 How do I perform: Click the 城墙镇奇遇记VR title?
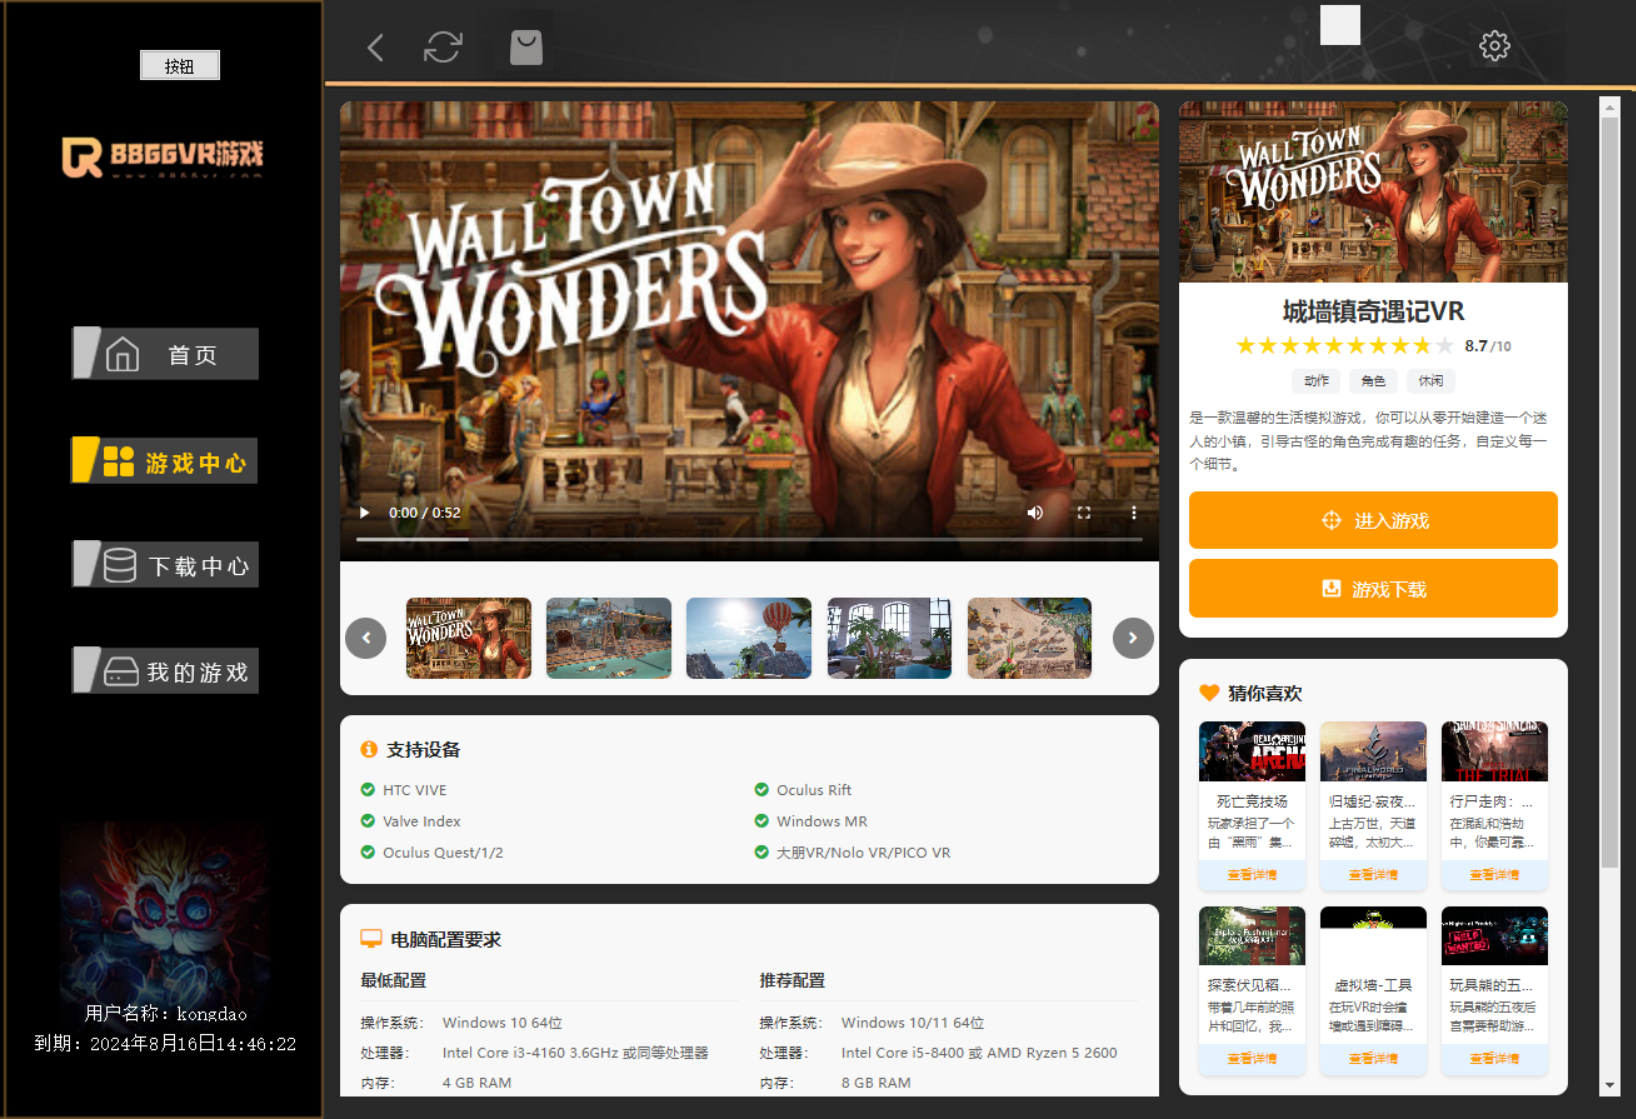pos(1373,312)
